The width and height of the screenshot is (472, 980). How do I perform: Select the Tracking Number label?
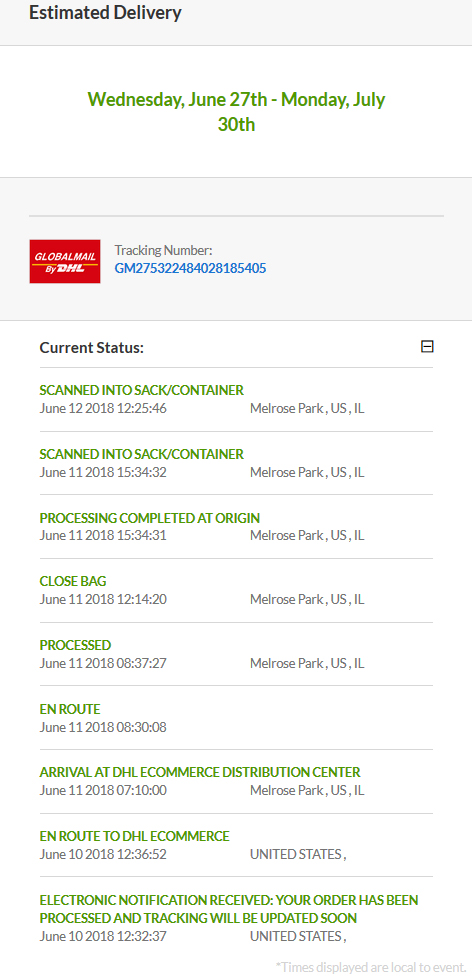[164, 251]
